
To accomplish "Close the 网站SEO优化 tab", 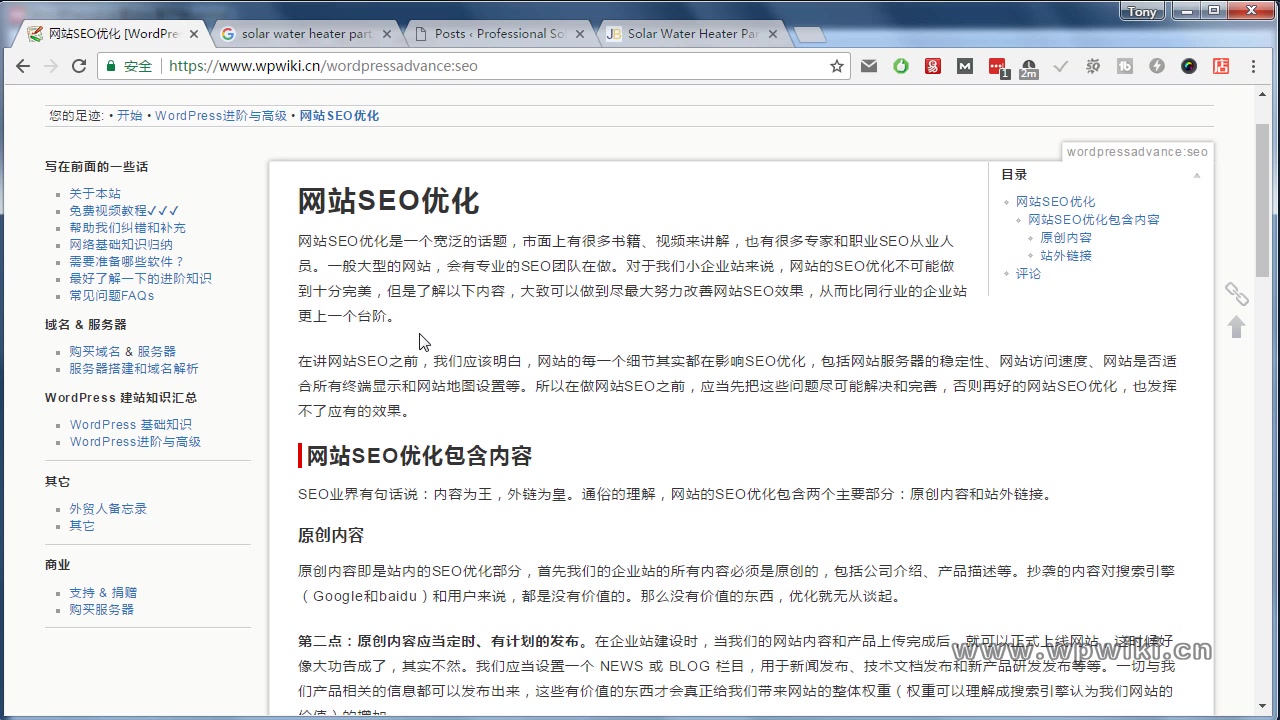I will click(194, 34).
